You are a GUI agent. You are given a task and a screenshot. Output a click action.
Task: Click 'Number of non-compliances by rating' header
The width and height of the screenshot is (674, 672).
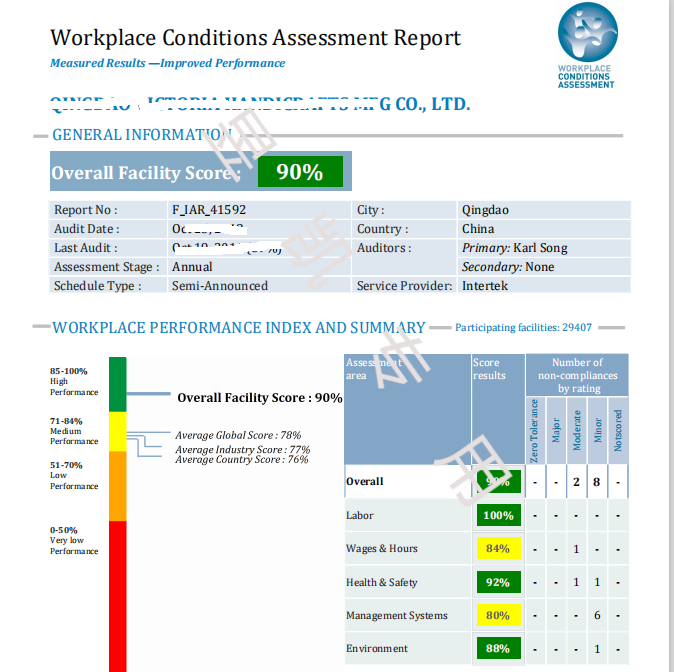(577, 375)
